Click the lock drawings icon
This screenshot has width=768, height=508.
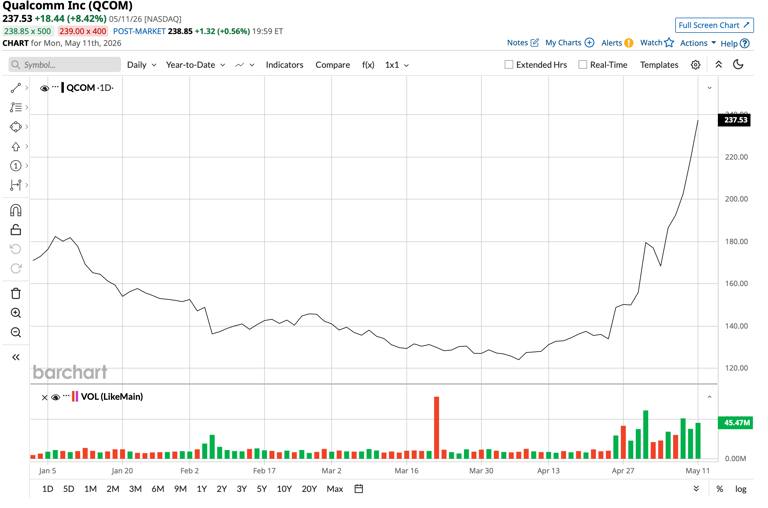pos(16,229)
